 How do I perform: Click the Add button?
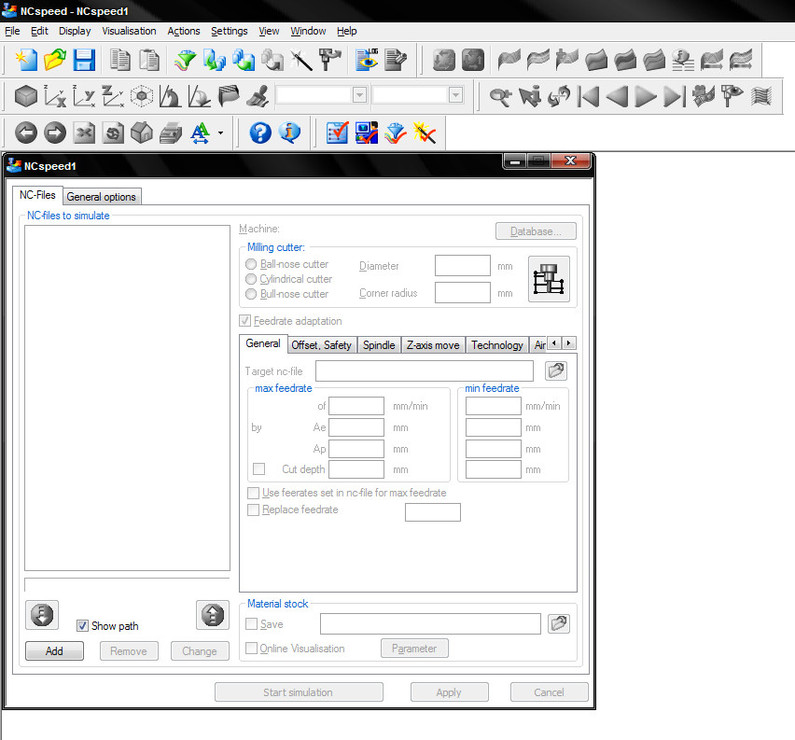54,651
